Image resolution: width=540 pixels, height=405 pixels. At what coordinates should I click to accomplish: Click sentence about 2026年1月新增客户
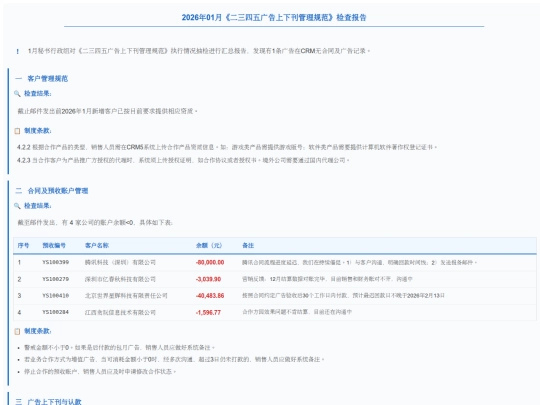[107, 111]
